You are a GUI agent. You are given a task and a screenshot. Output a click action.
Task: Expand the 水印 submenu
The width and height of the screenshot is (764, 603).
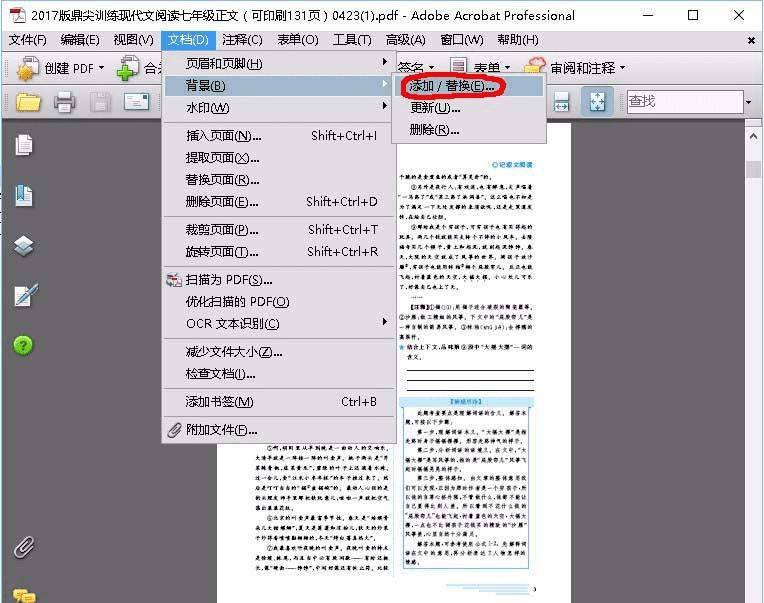click(x=279, y=107)
